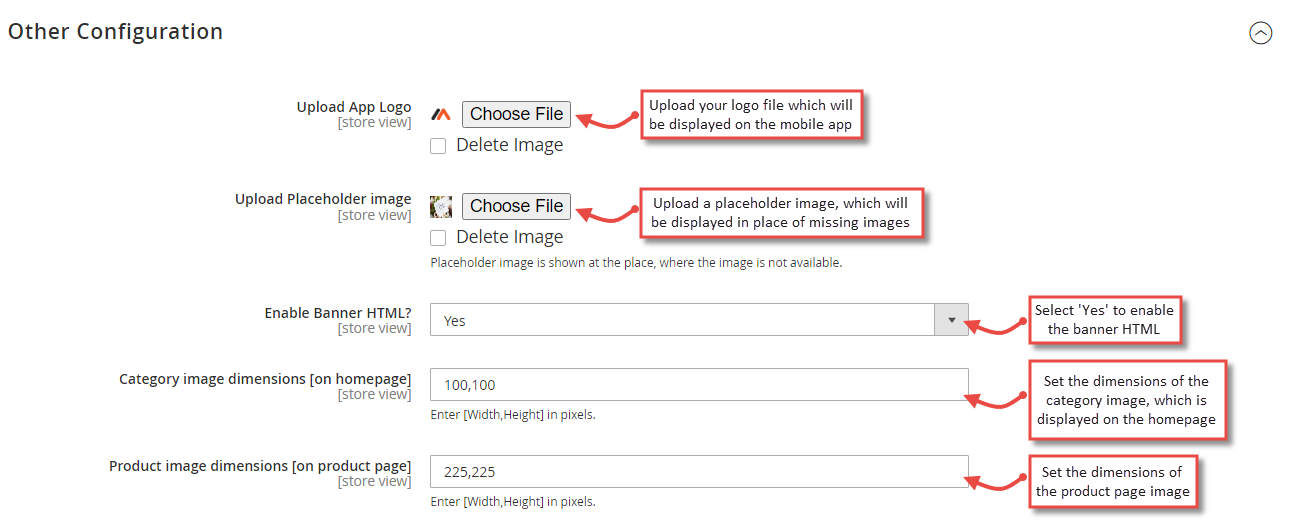Viewport: 1291px width, 532px height.
Task: Check Delete Image under App Logo
Action: pos(438,146)
